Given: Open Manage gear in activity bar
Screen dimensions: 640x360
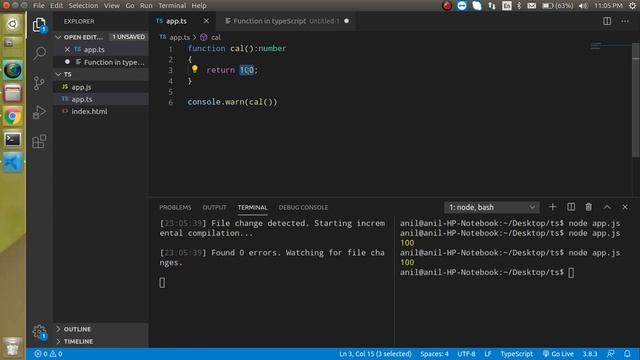Looking at the screenshot, I should pos(39,331).
